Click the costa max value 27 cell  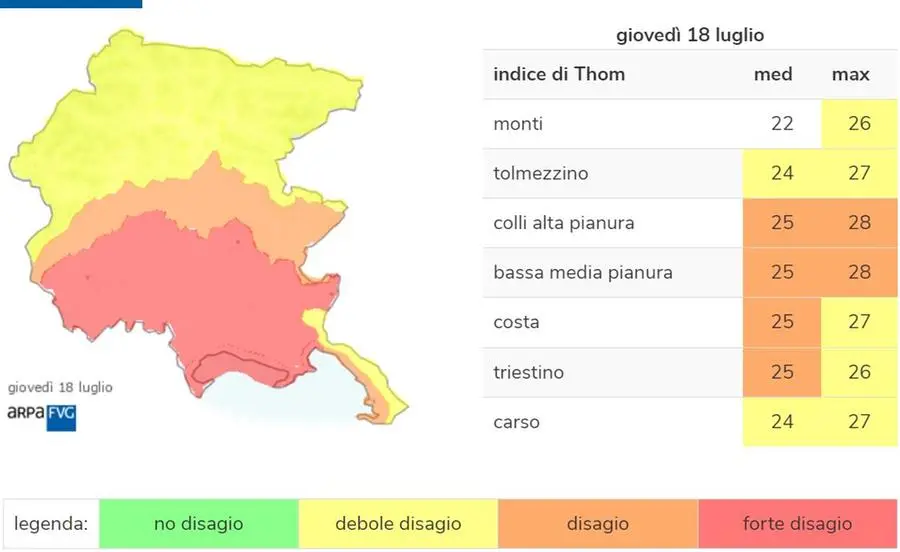859,322
